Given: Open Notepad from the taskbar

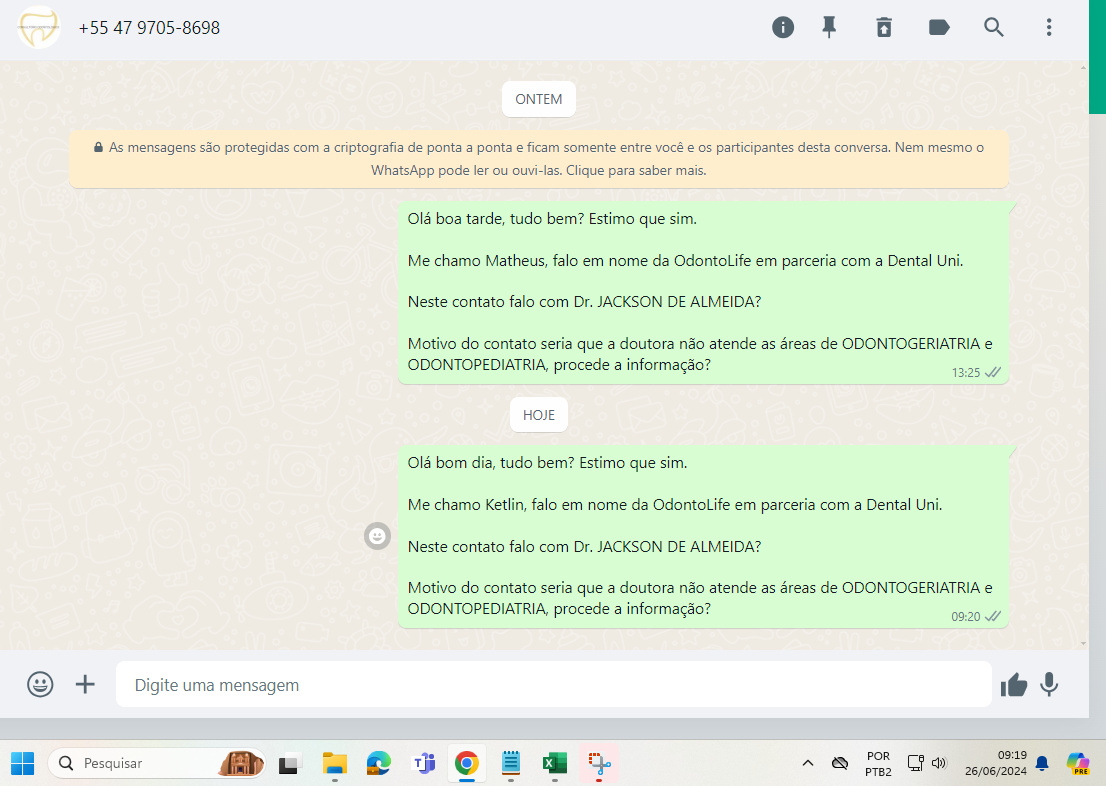Looking at the screenshot, I should click(511, 763).
